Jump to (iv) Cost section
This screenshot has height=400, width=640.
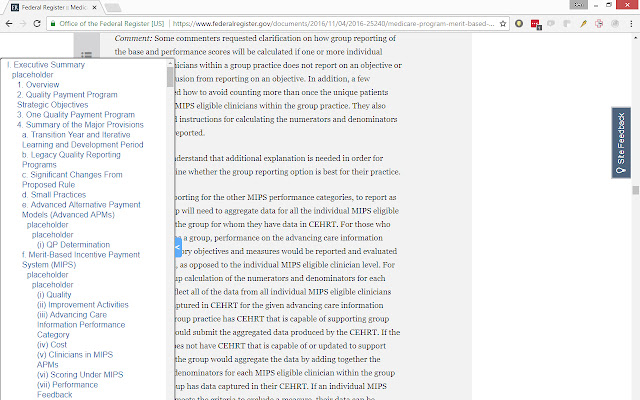pos(52,344)
